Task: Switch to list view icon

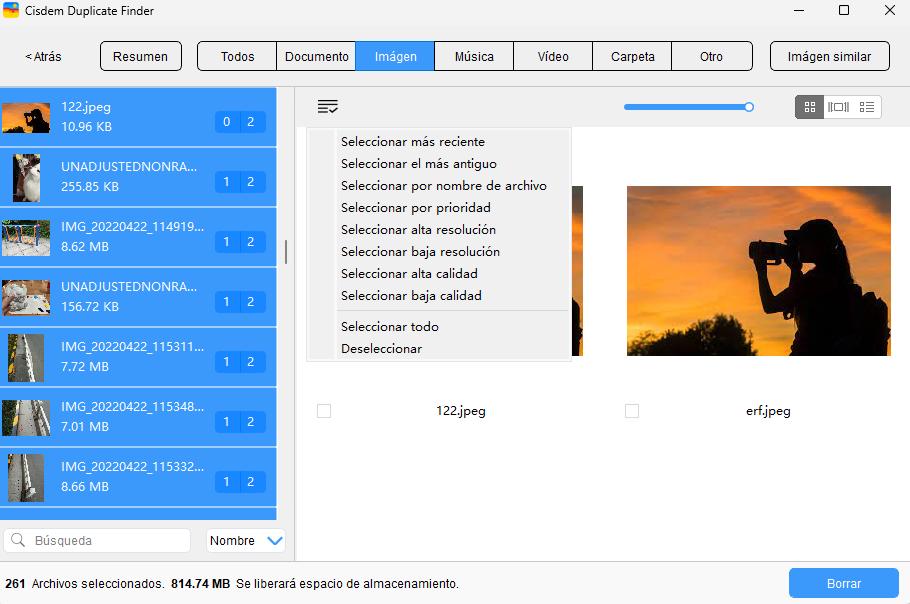Action: tap(868, 108)
